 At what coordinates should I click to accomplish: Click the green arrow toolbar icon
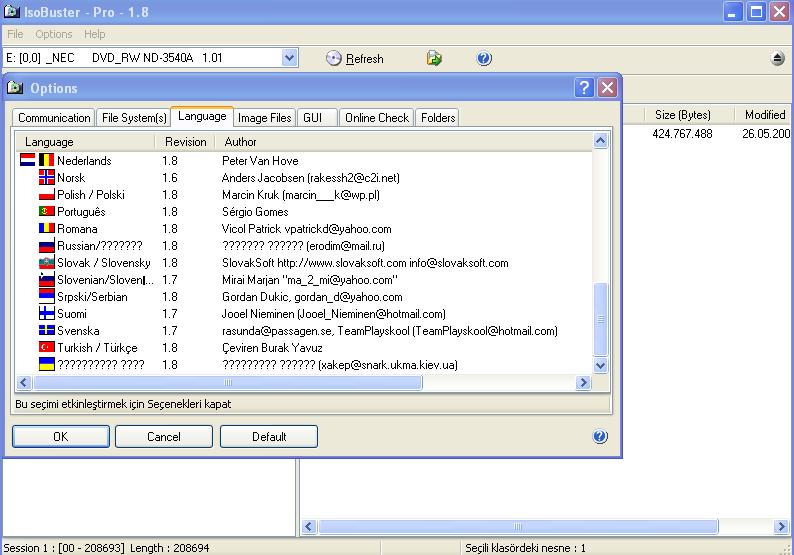pos(434,59)
